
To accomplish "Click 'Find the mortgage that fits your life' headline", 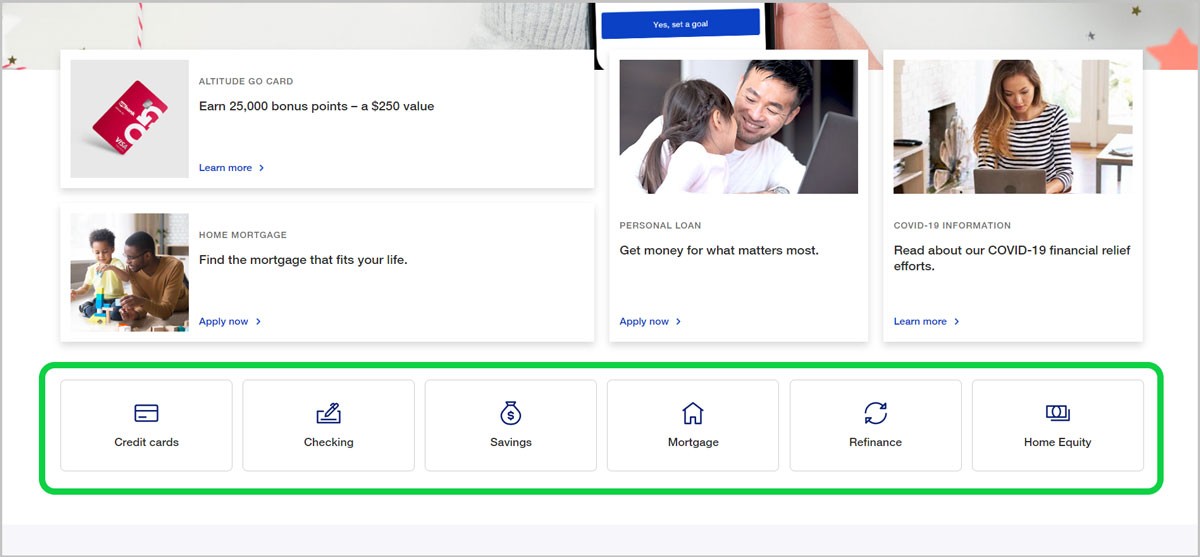I will pos(303,260).
